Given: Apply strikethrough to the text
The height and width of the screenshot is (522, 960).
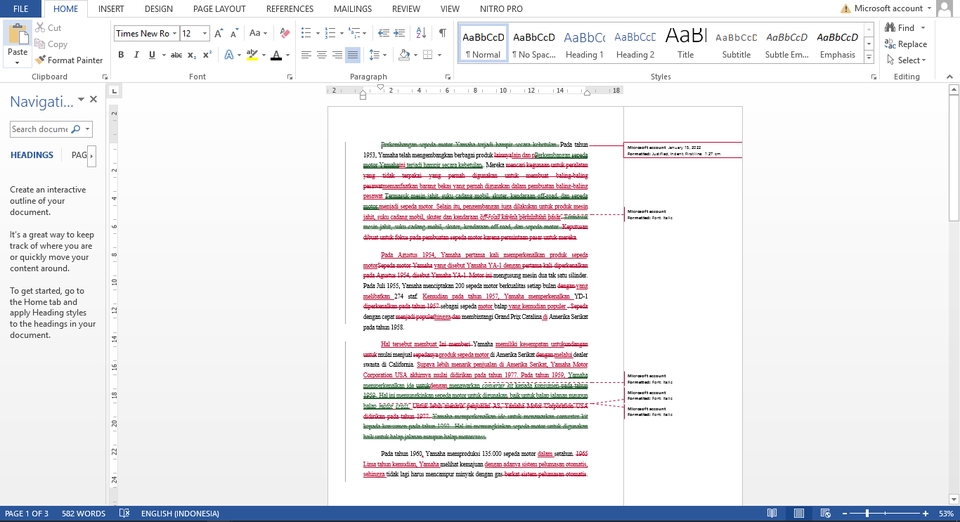Looking at the screenshot, I should tap(176, 55).
